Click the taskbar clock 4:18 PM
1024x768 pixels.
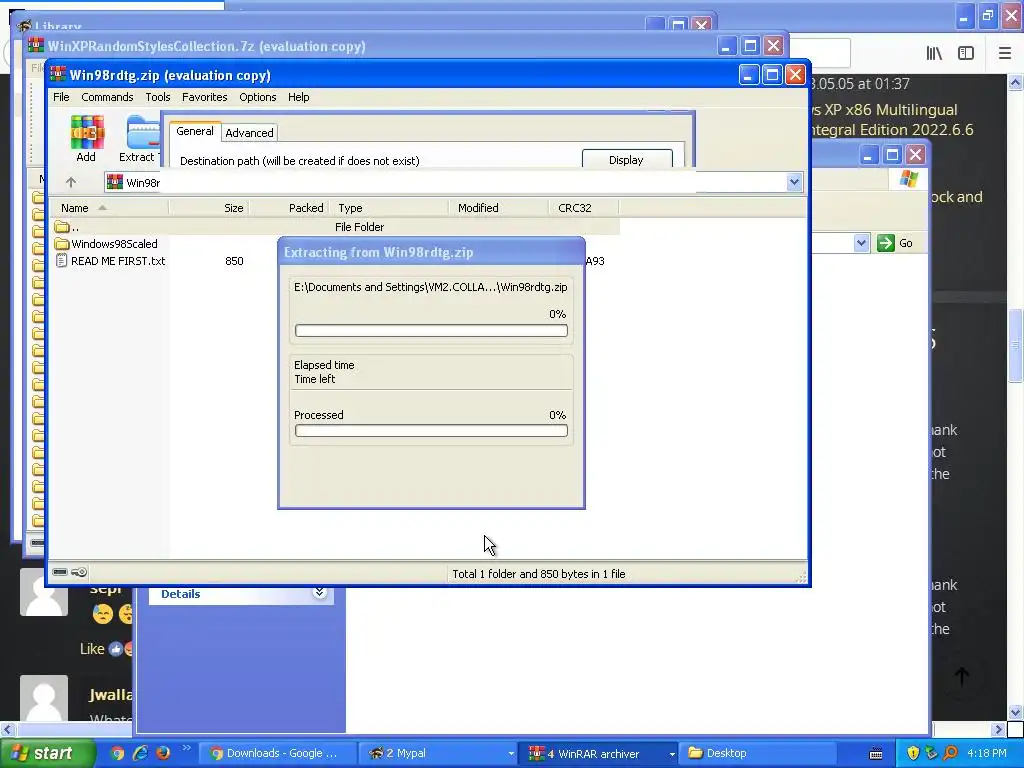(987, 753)
